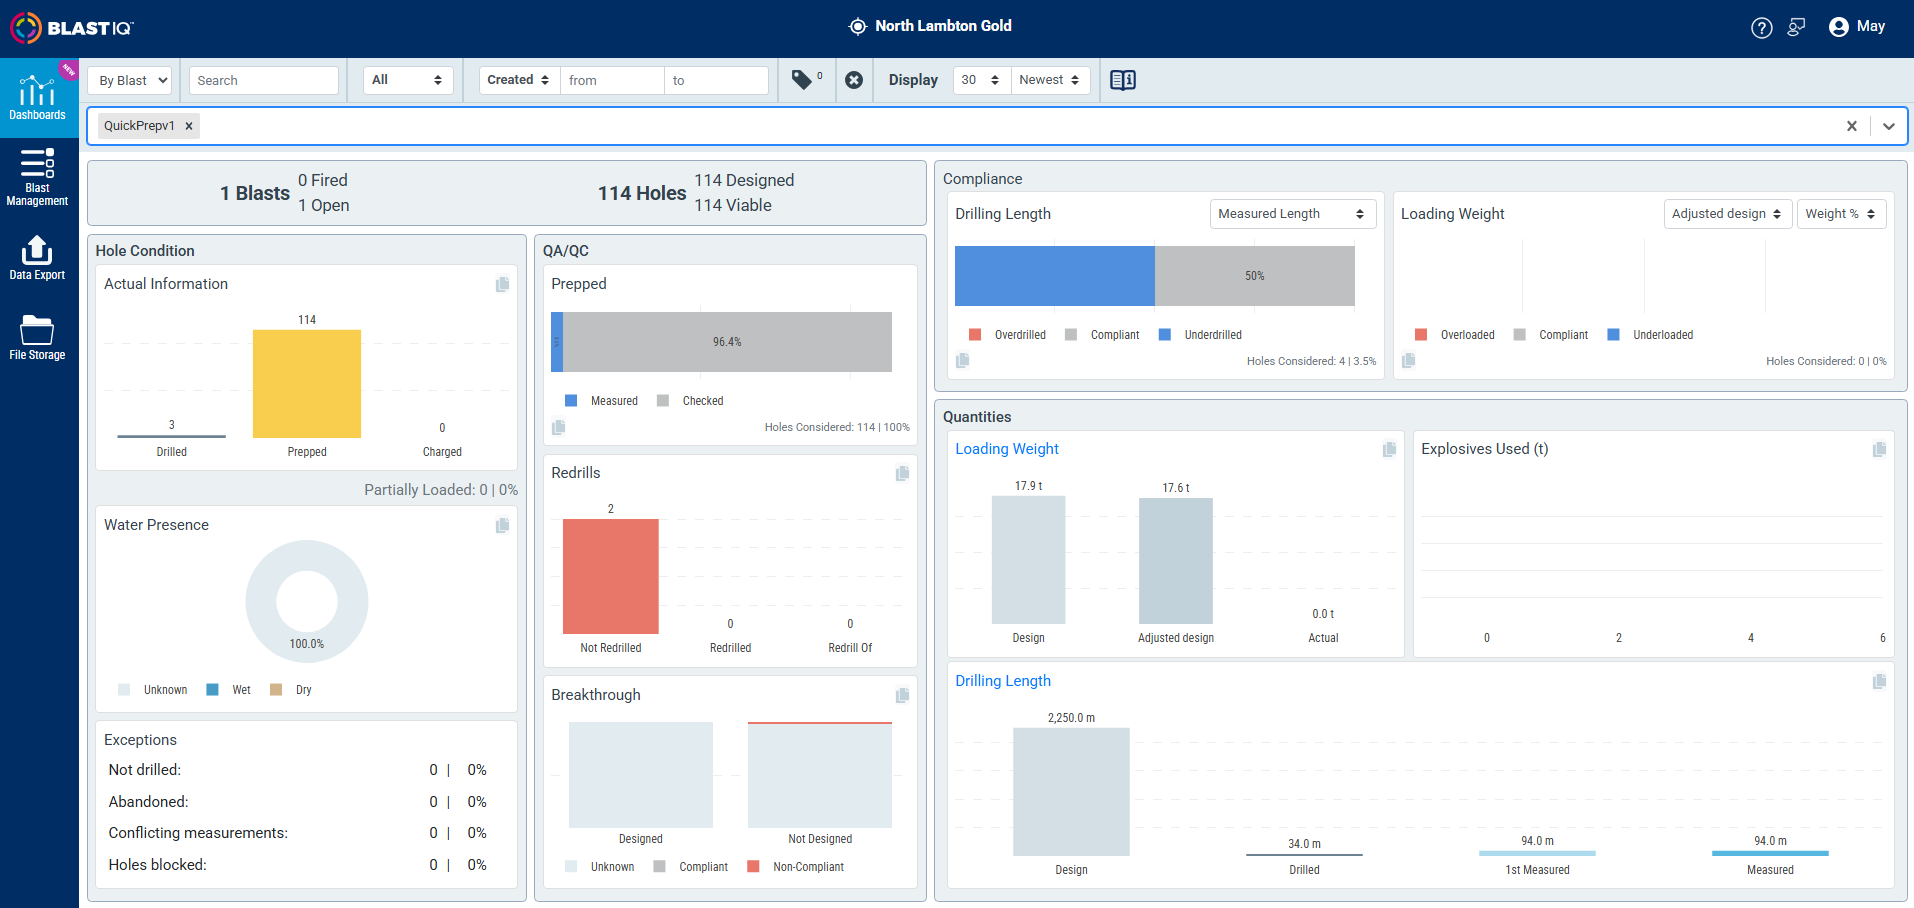Open the By Blast dropdown
1914x908 pixels.
(130, 80)
